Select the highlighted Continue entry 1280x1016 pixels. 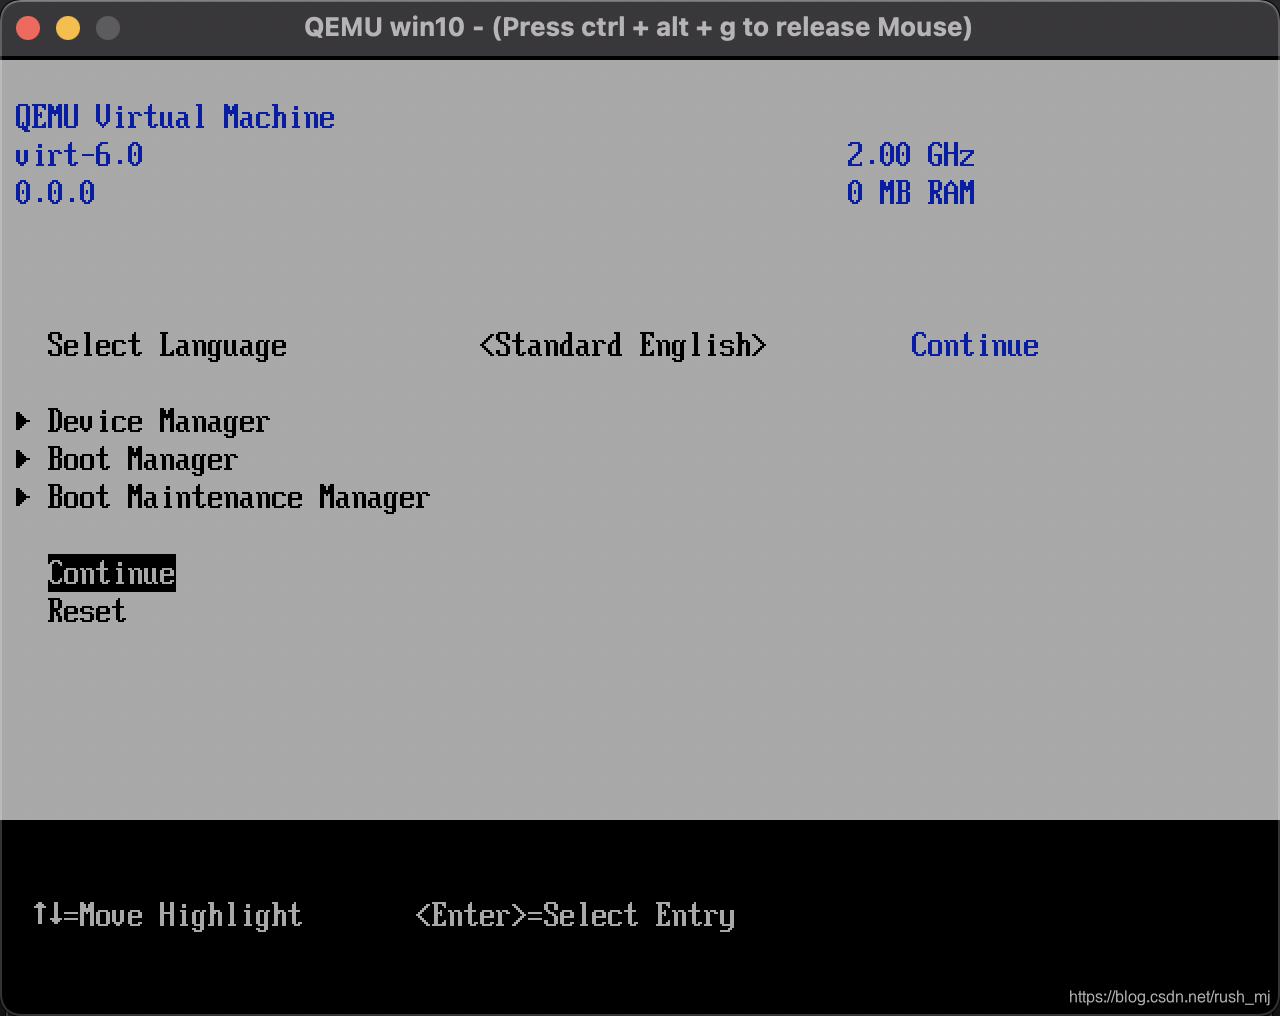click(112, 573)
